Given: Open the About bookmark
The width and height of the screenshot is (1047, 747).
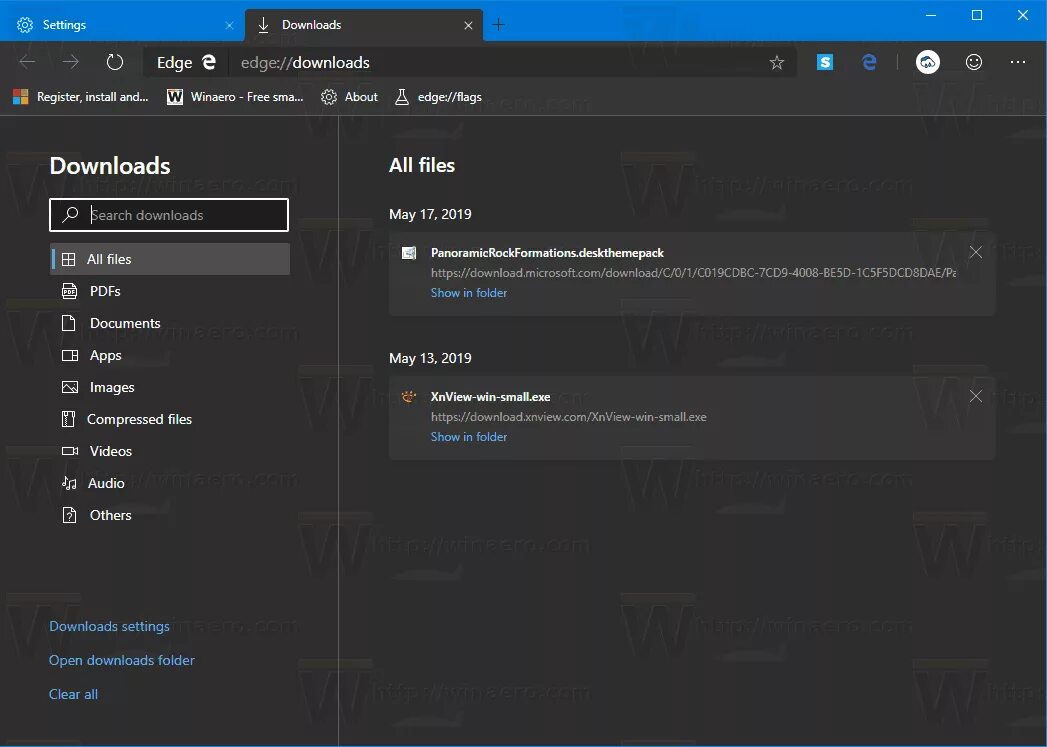Looking at the screenshot, I should point(349,97).
